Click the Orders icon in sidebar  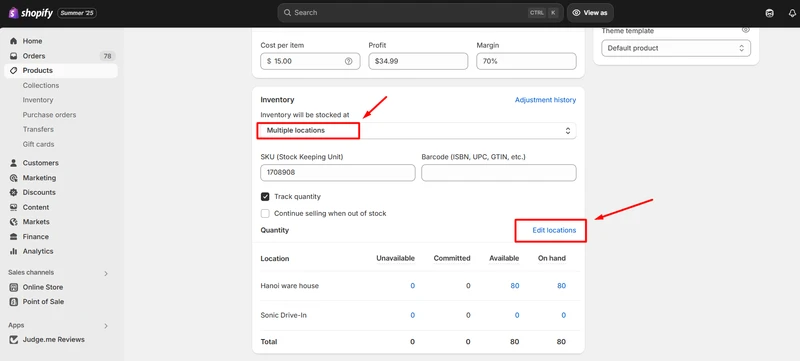tap(14, 56)
